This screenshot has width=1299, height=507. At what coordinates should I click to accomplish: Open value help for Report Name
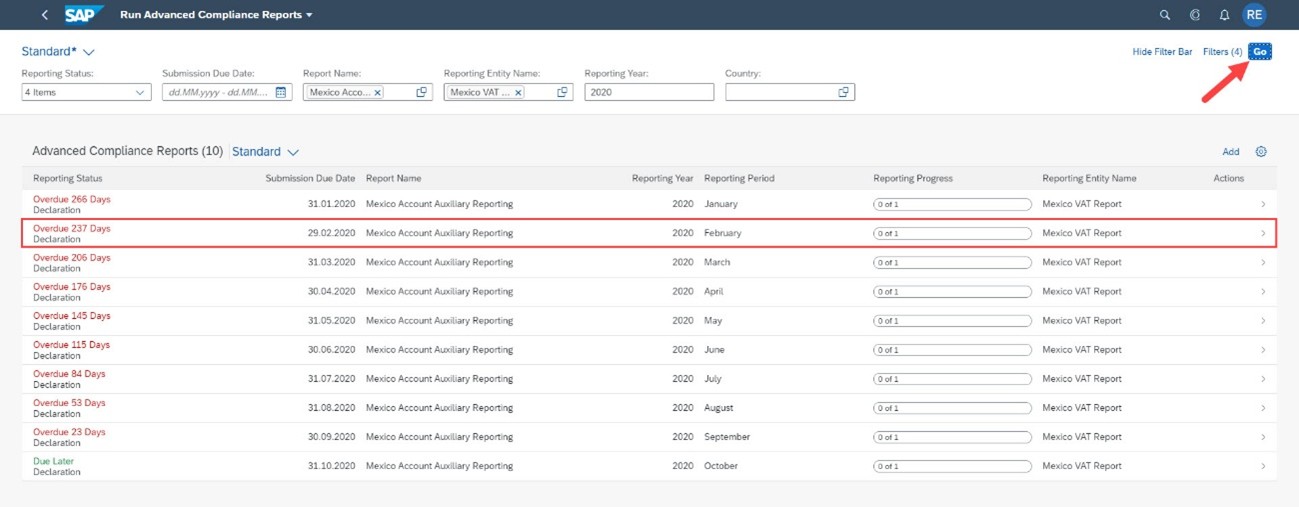(422, 92)
